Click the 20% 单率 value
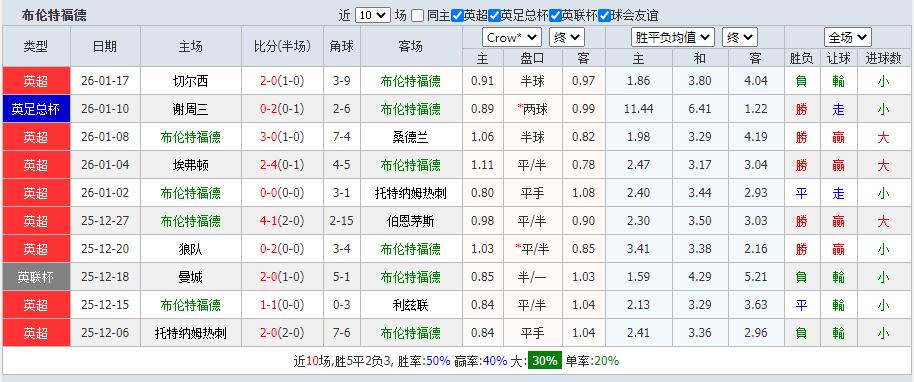Image resolution: width=914 pixels, height=382 pixels. (x=606, y=361)
